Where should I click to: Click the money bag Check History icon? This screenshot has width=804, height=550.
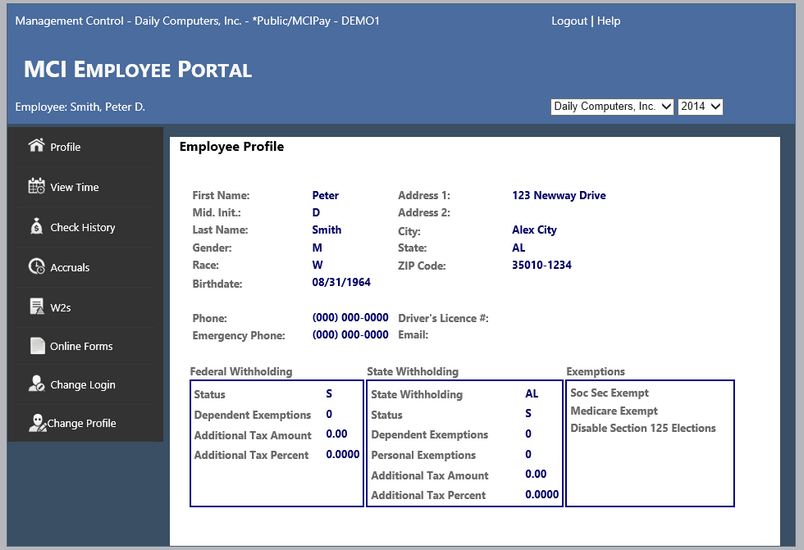[x=37, y=227]
